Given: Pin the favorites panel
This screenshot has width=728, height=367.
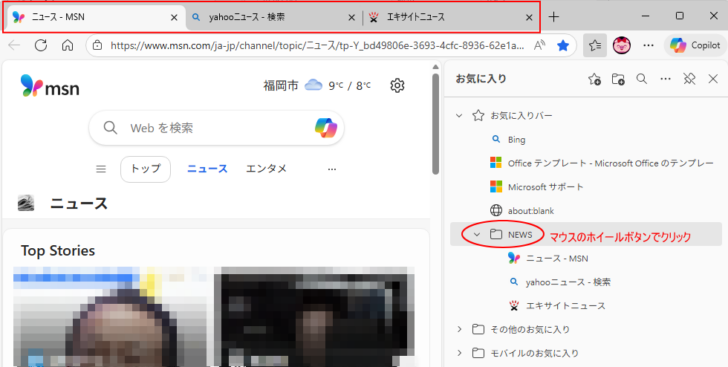Looking at the screenshot, I should pyautogui.click(x=689, y=79).
